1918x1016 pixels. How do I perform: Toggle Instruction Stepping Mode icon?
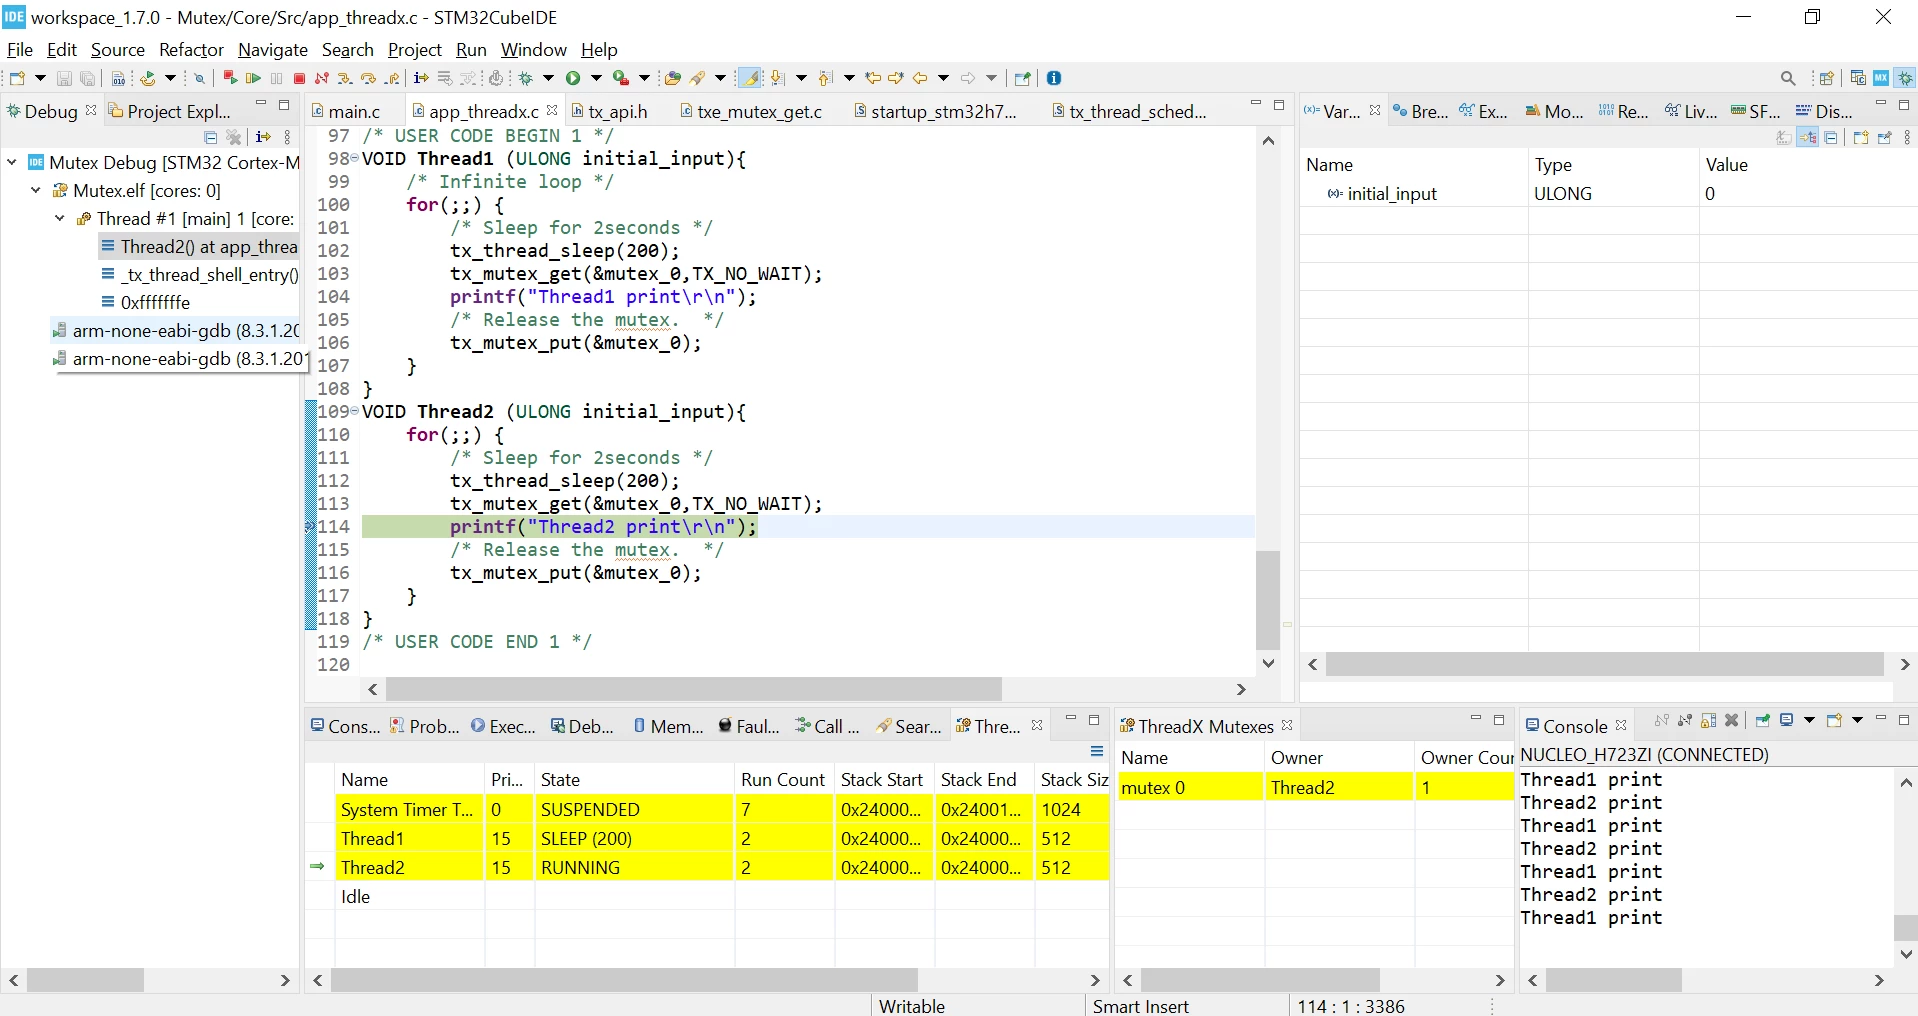point(421,78)
